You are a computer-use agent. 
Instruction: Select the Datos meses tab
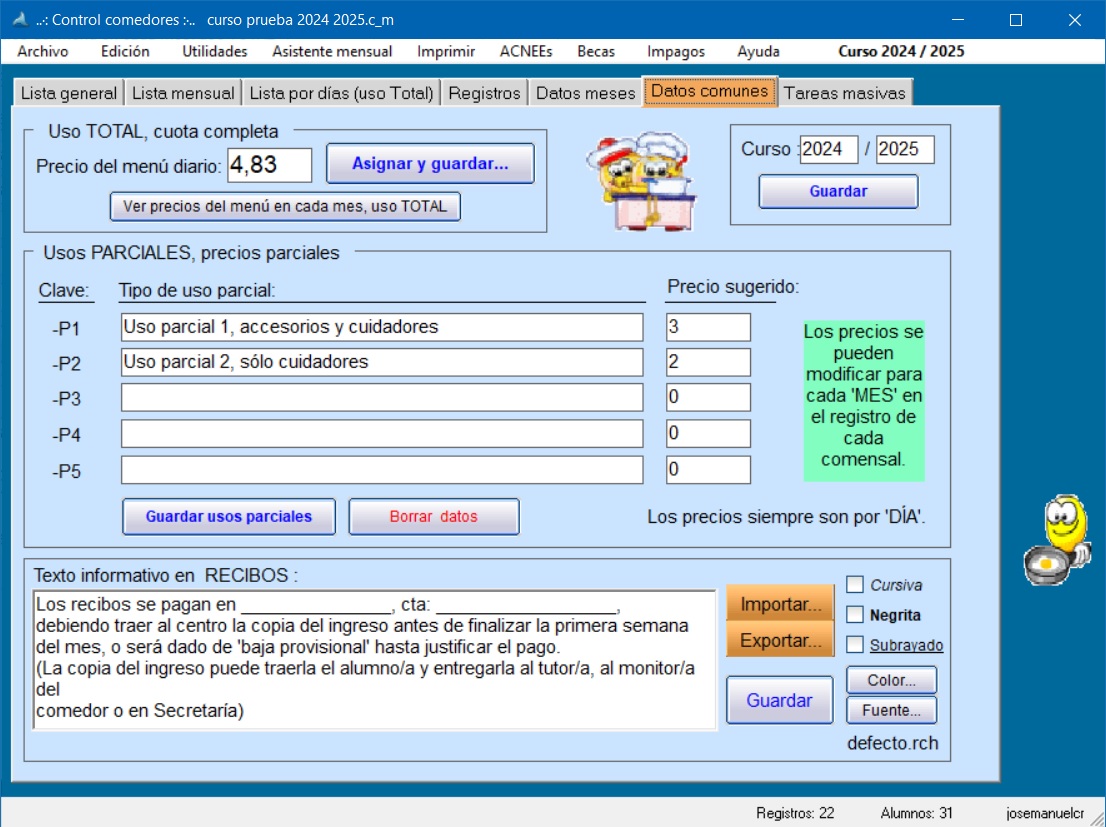(585, 93)
